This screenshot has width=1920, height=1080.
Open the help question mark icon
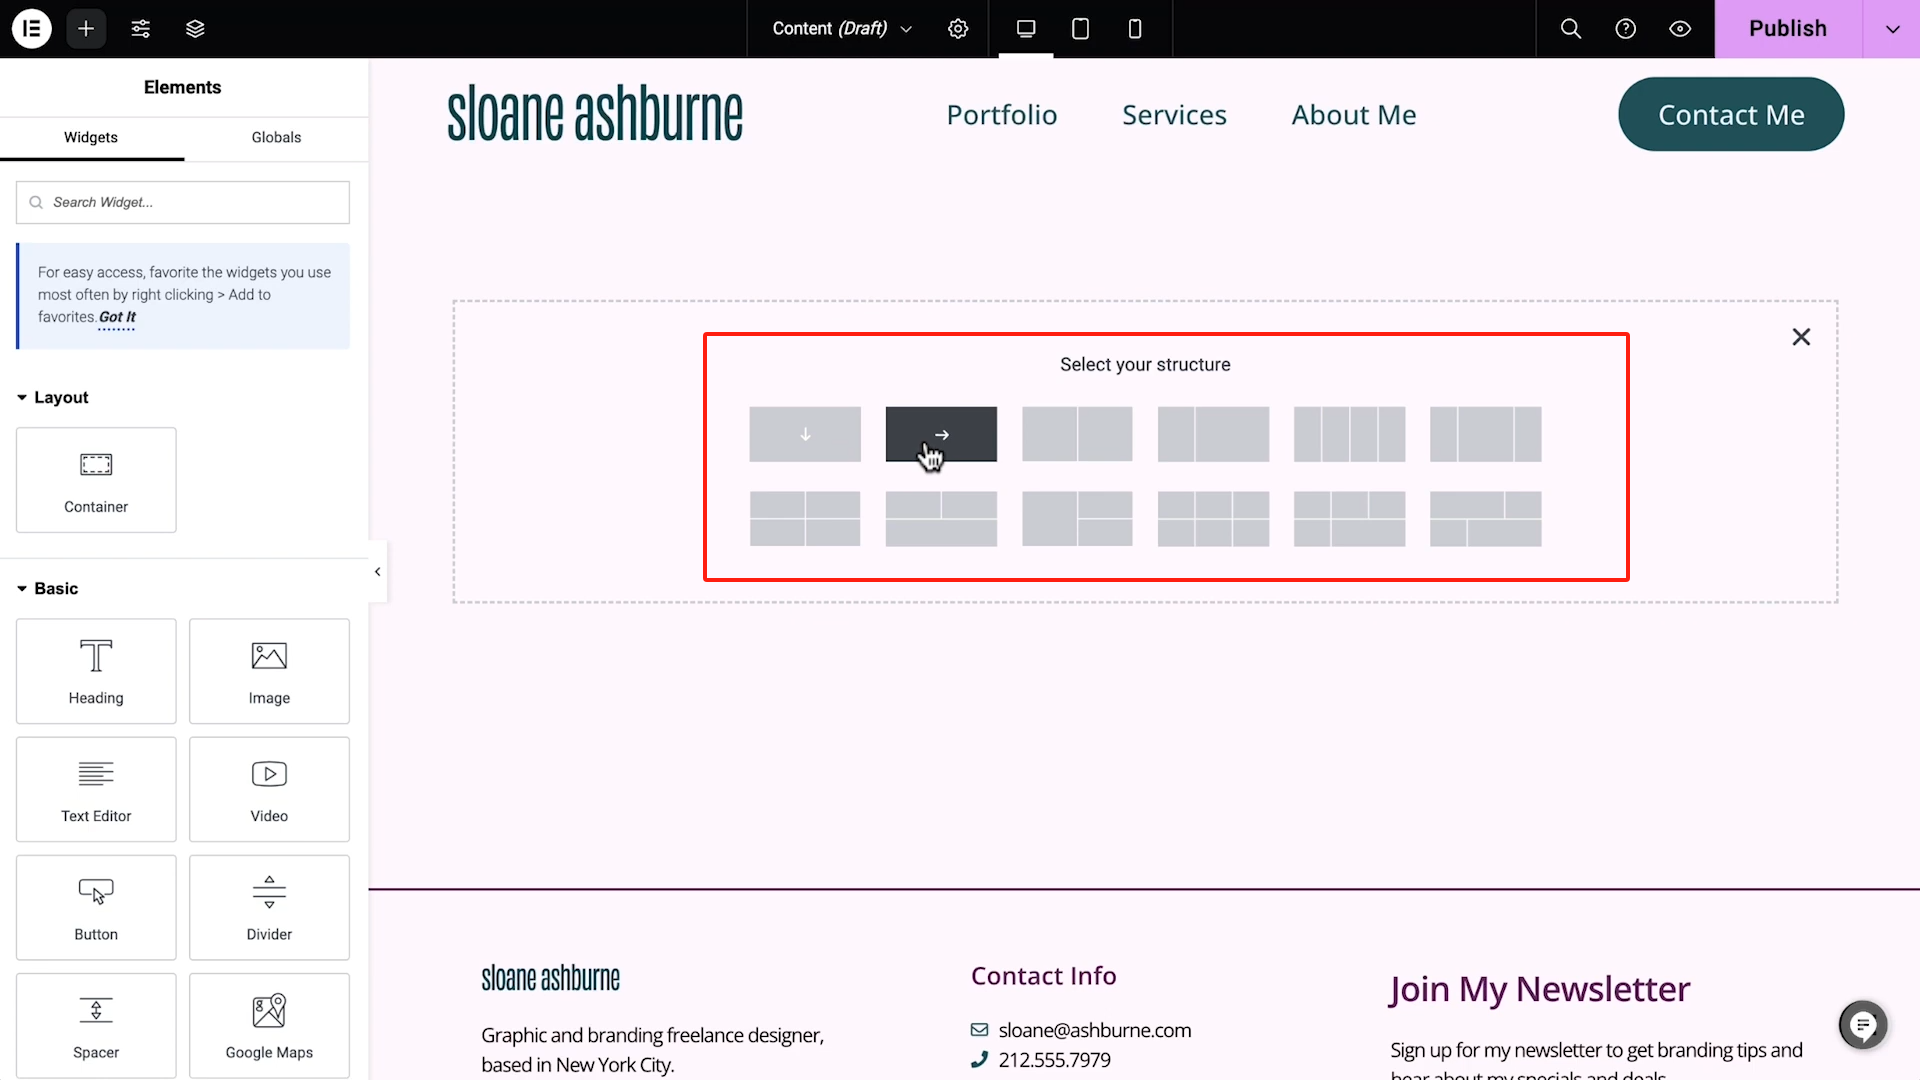point(1626,29)
